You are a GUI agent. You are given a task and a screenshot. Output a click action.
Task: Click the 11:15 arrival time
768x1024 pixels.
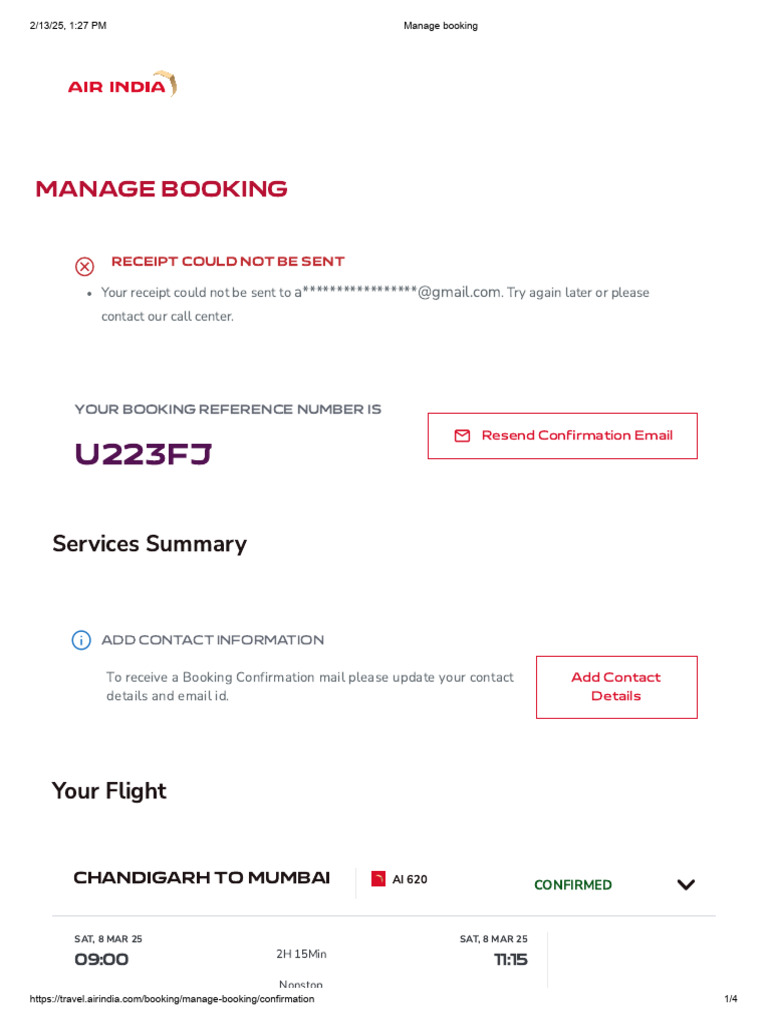tap(510, 960)
